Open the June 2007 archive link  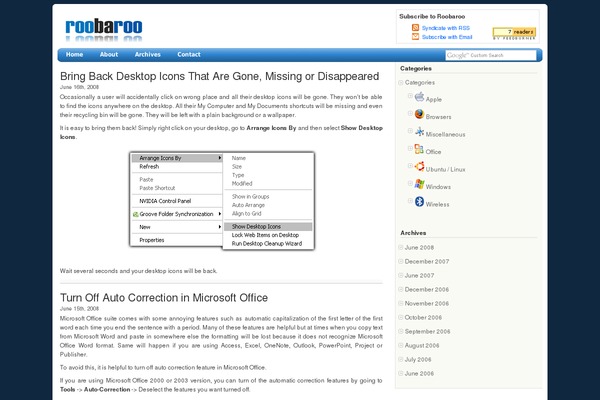tap(419, 276)
